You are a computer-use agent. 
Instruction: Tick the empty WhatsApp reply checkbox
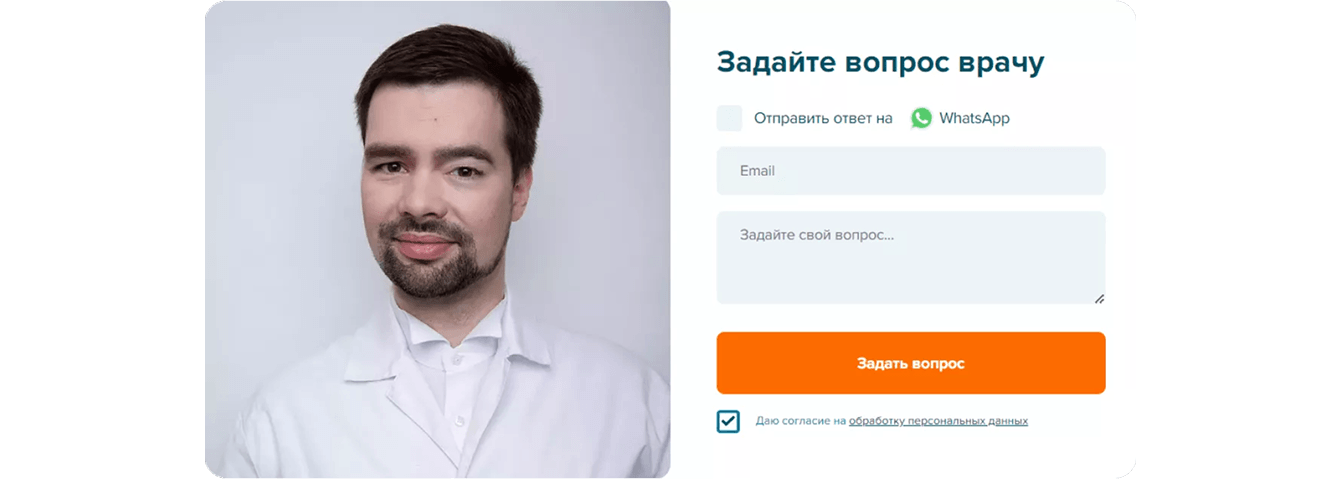pyautogui.click(x=730, y=118)
